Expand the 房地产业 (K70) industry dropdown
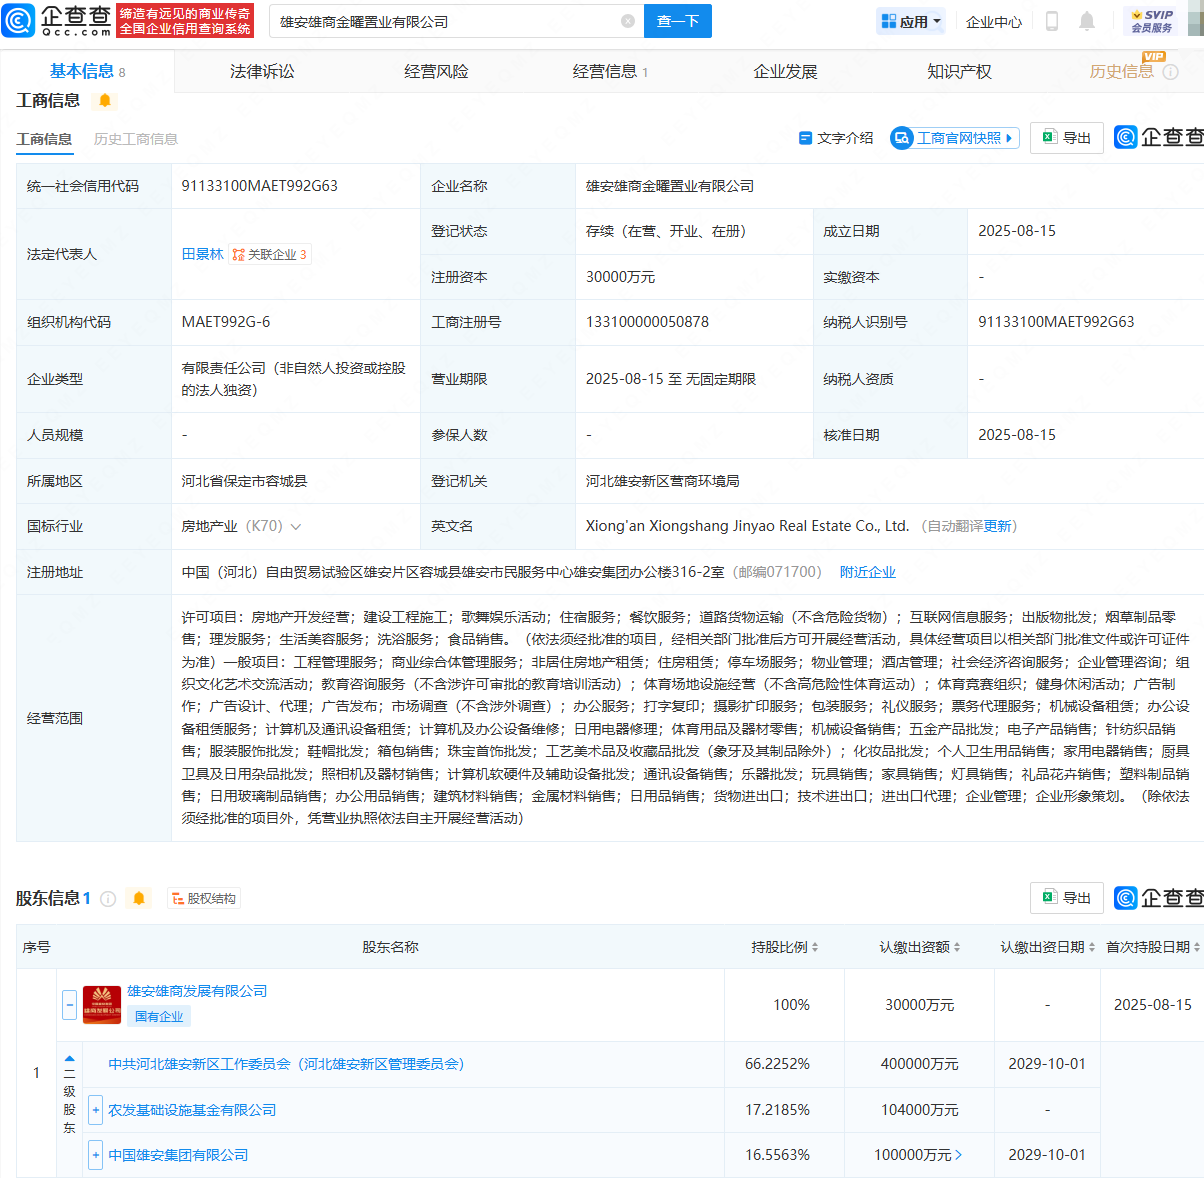The width and height of the screenshot is (1204, 1178). pyautogui.click(x=296, y=526)
